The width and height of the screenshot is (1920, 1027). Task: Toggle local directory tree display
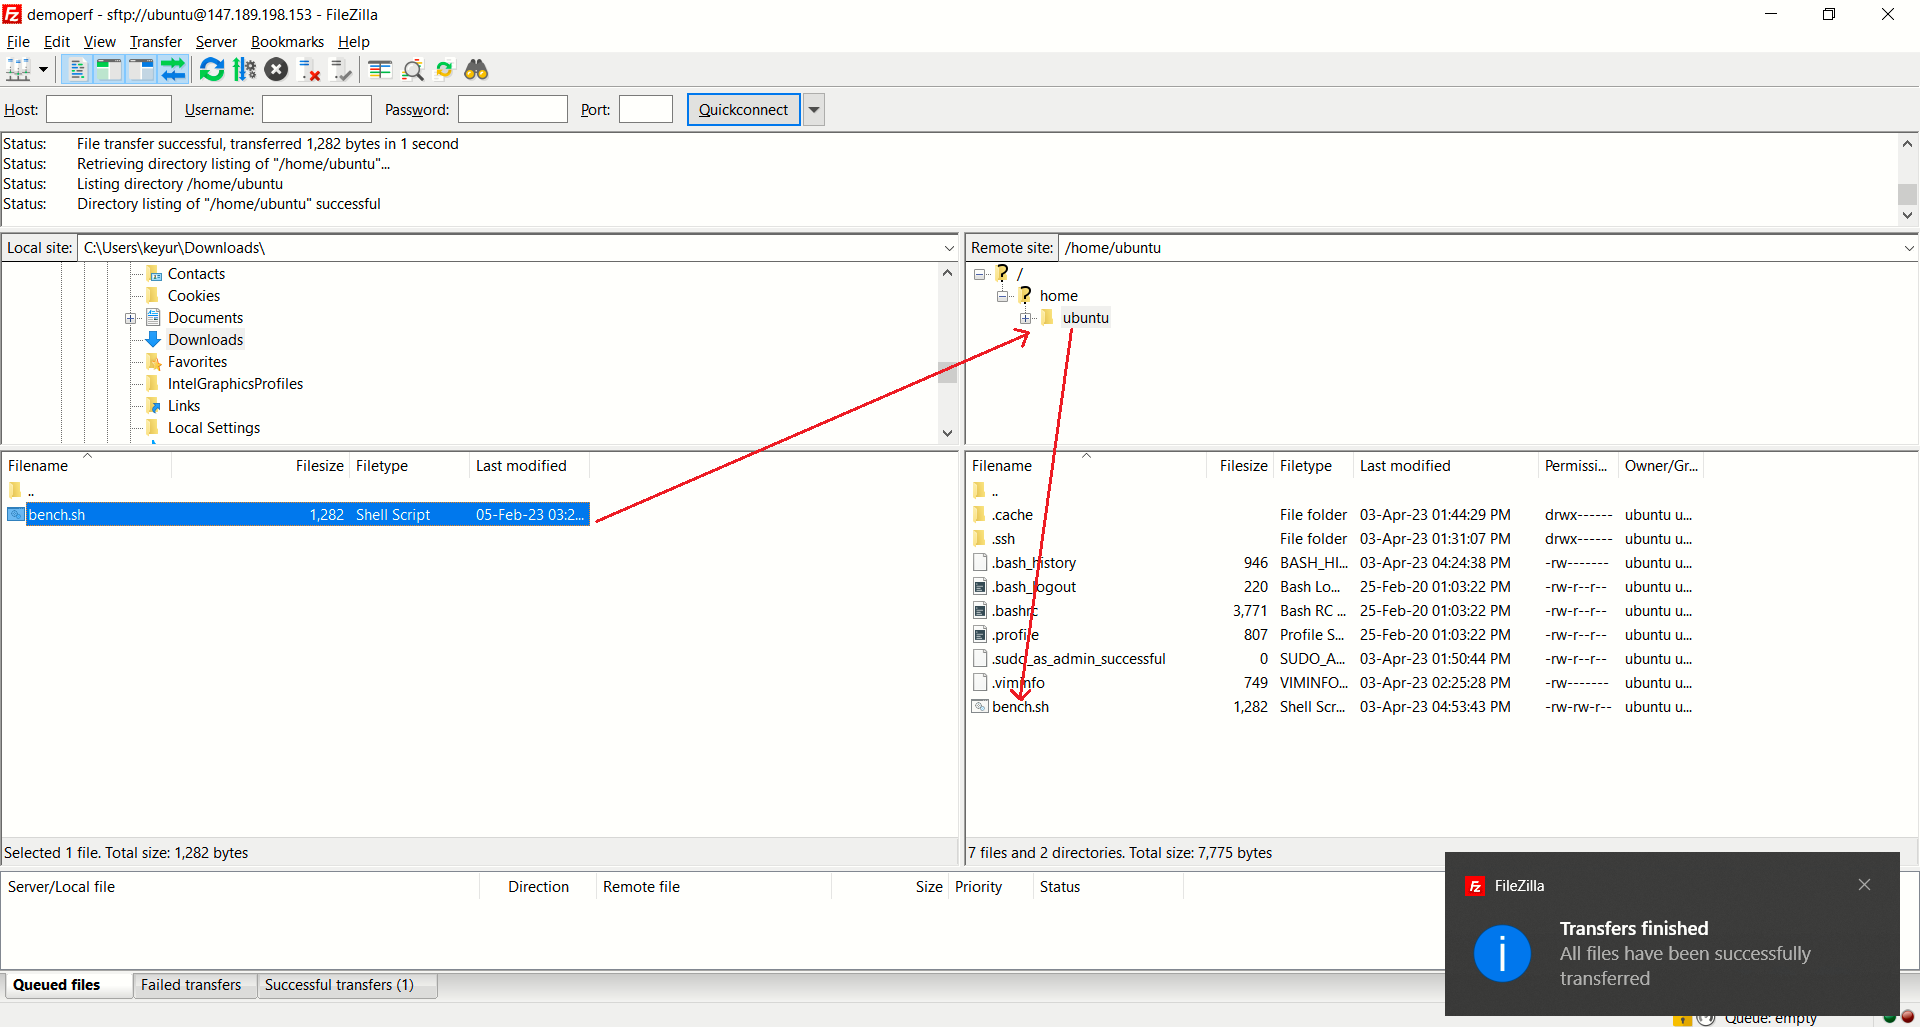108,70
